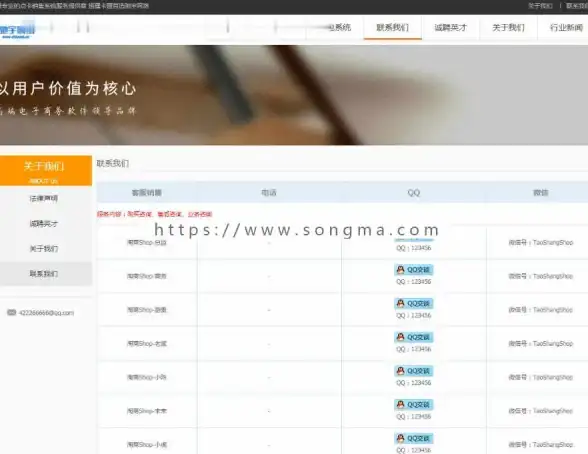Click the Shop-小陈 staff name cell
Screen dimensions: 588x454
coord(147,377)
